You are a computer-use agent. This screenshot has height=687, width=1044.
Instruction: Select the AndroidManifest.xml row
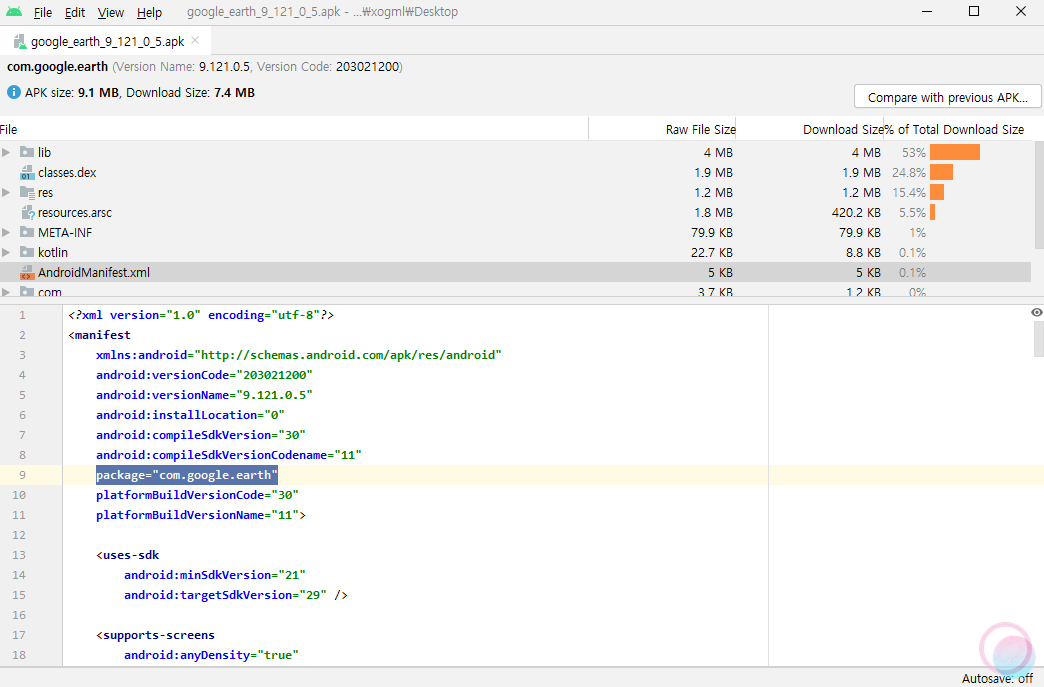coord(515,272)
